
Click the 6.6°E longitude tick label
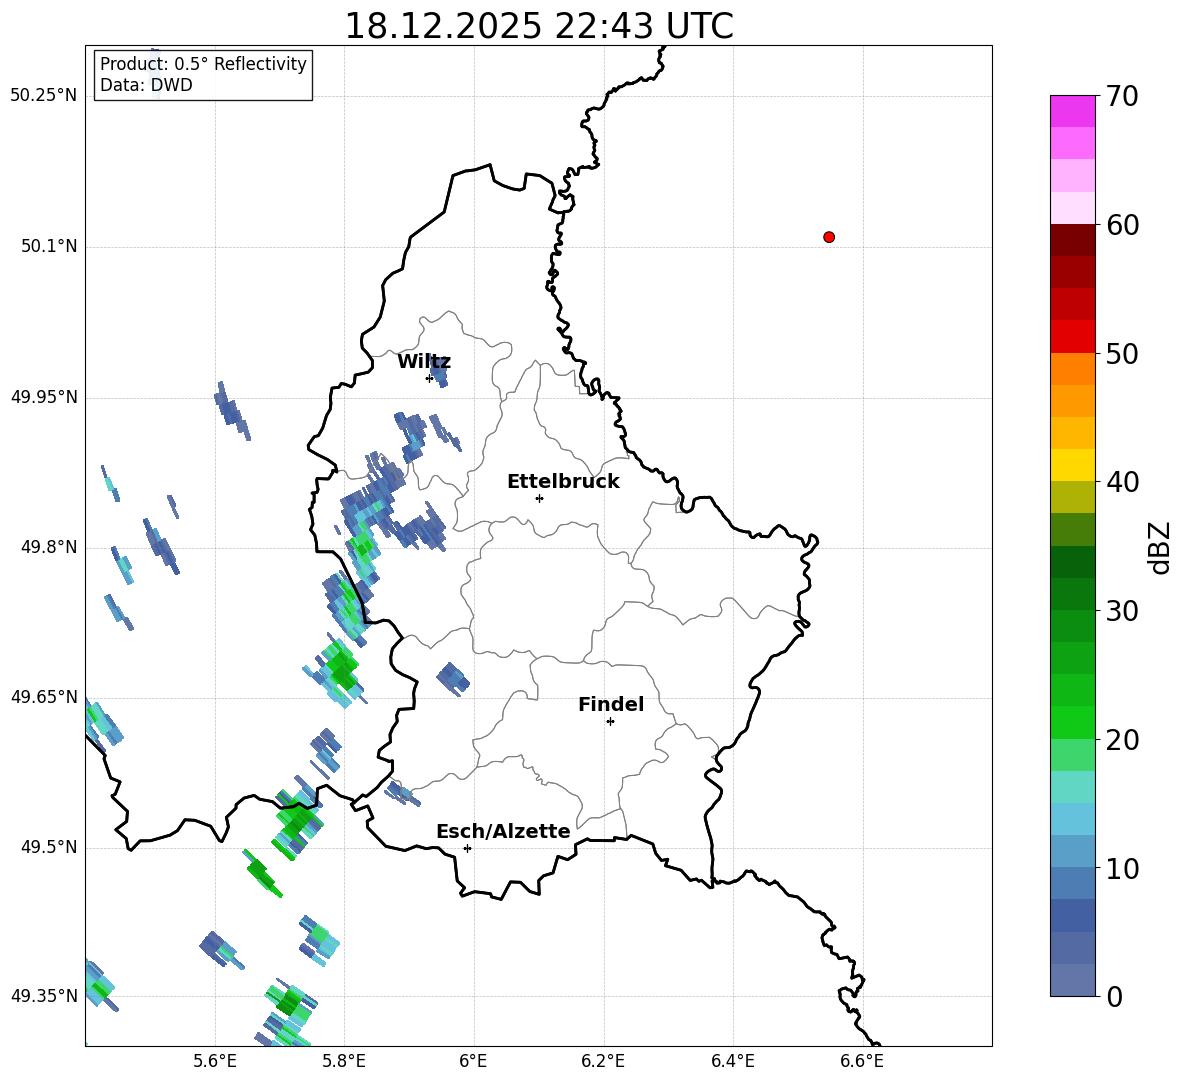[862, 1061]
